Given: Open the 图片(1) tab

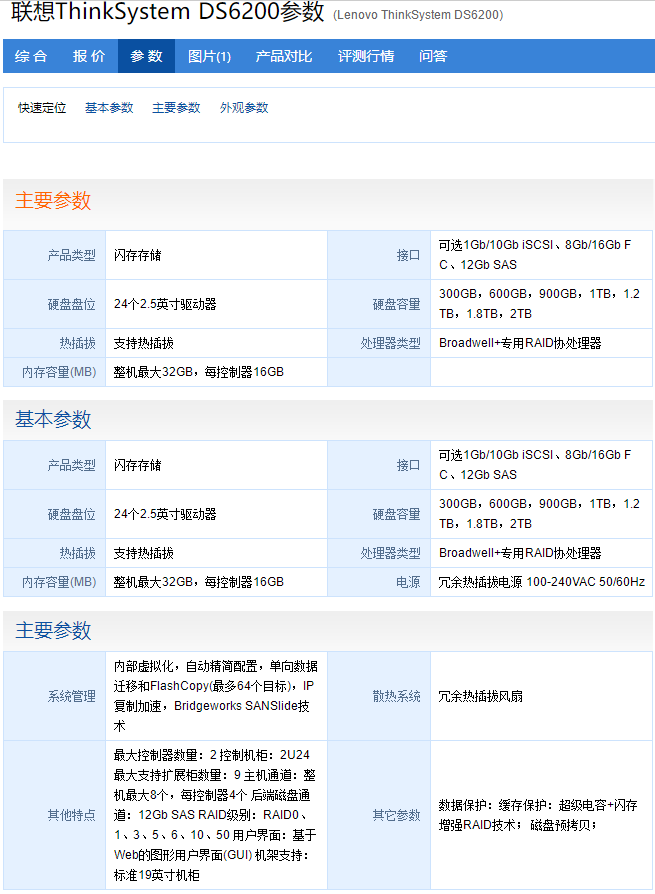Looking at the screenshot, I should pos(209,56).
